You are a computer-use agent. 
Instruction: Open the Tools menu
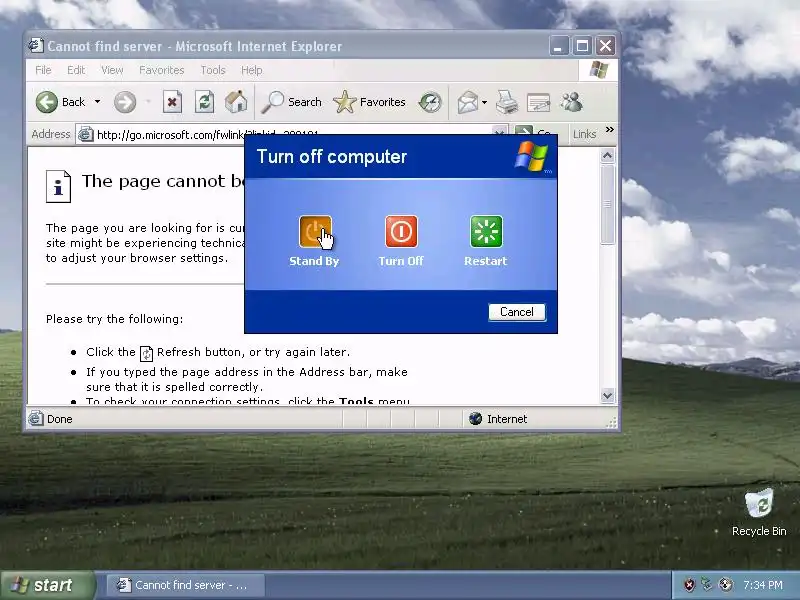(x=213, y=70)
